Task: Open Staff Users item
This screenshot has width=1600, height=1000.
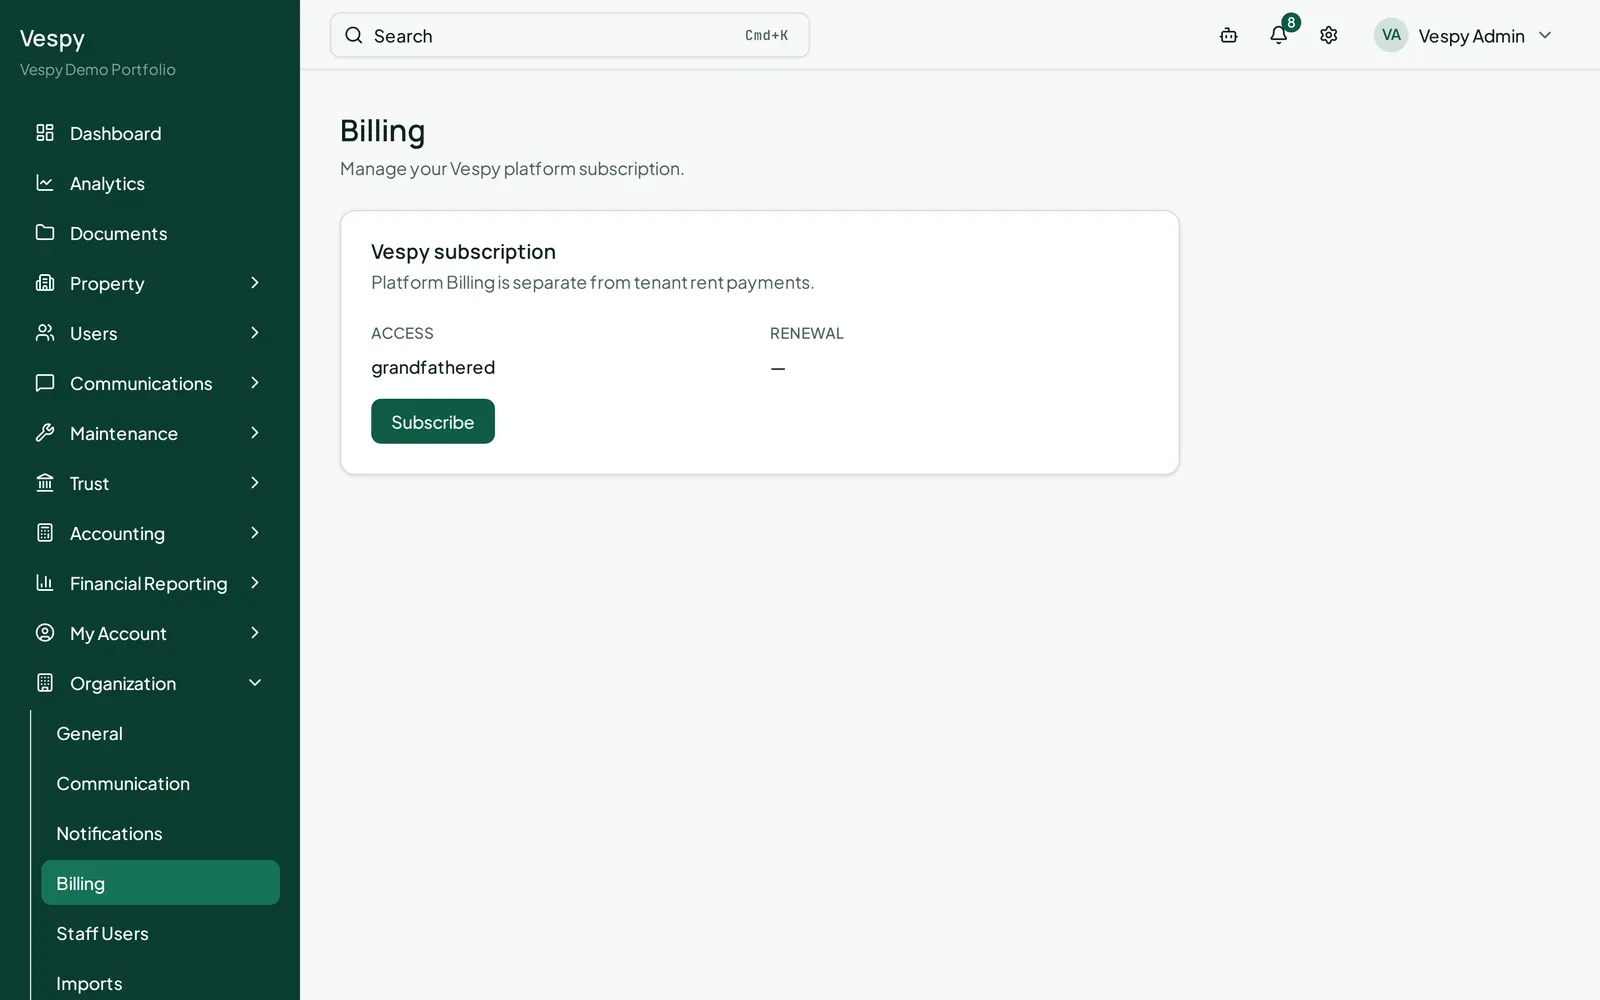Action: [160, 933]
